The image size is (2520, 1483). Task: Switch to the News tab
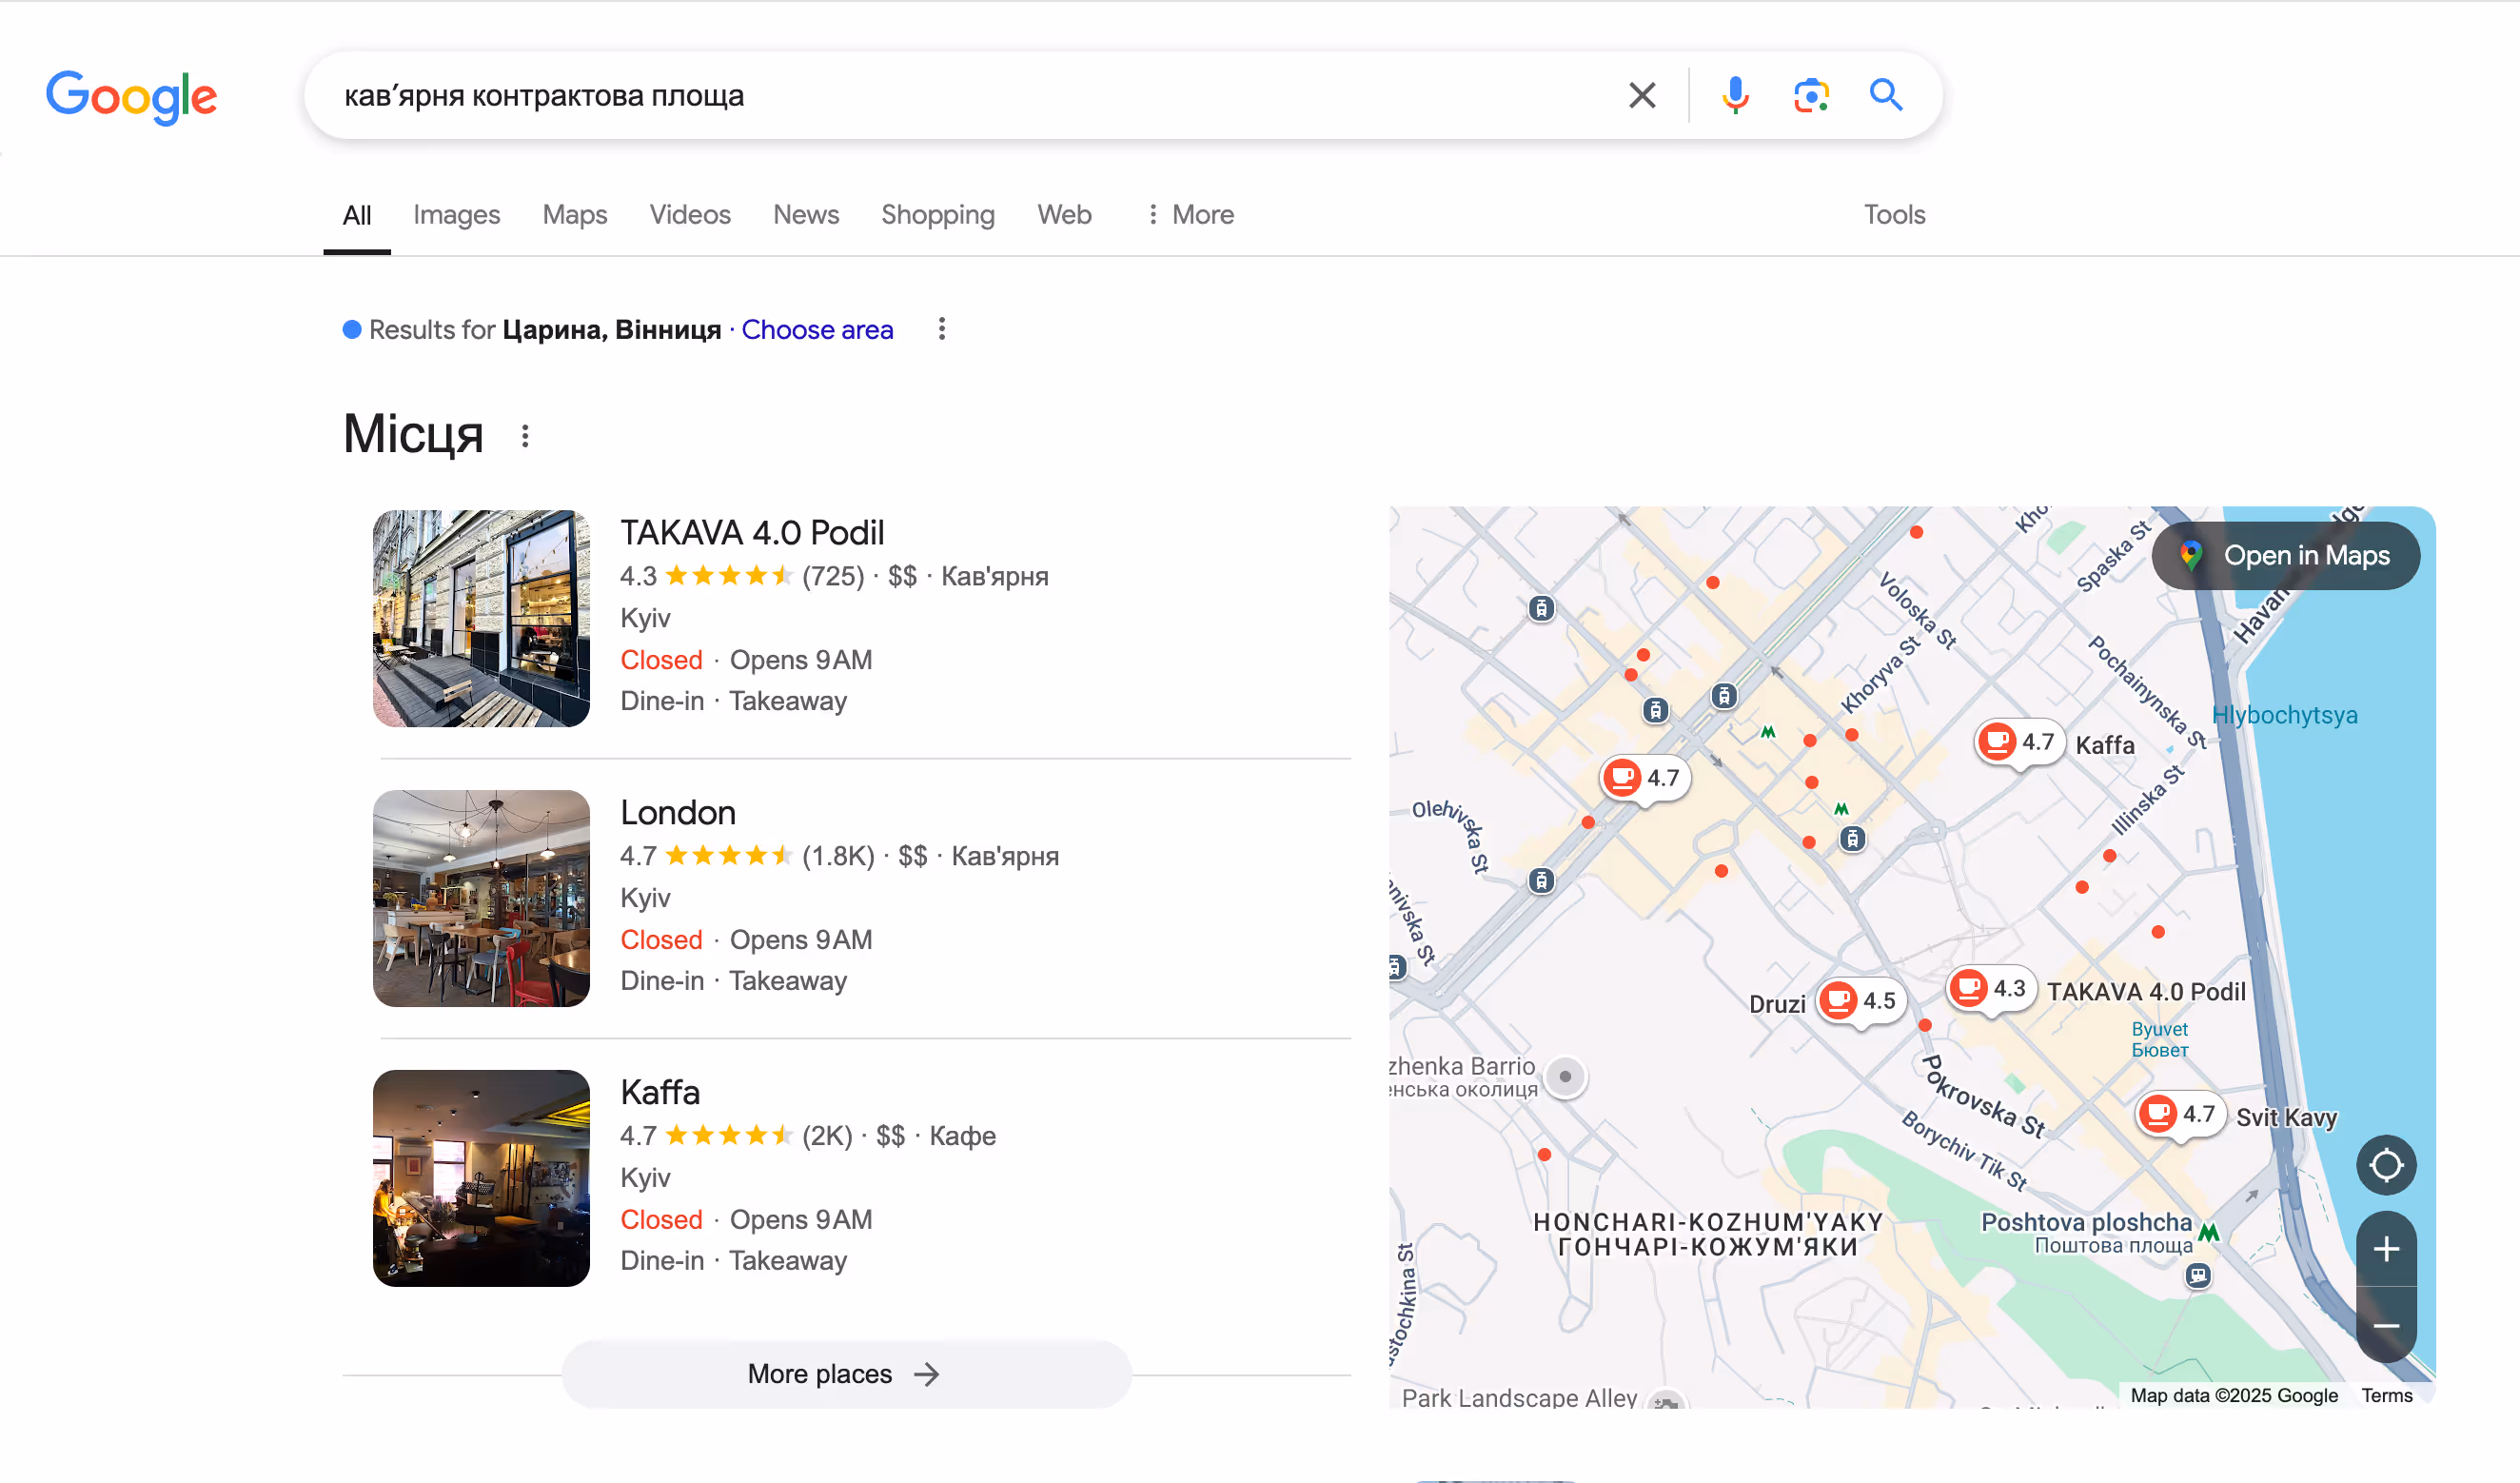[x=806, y=215]
